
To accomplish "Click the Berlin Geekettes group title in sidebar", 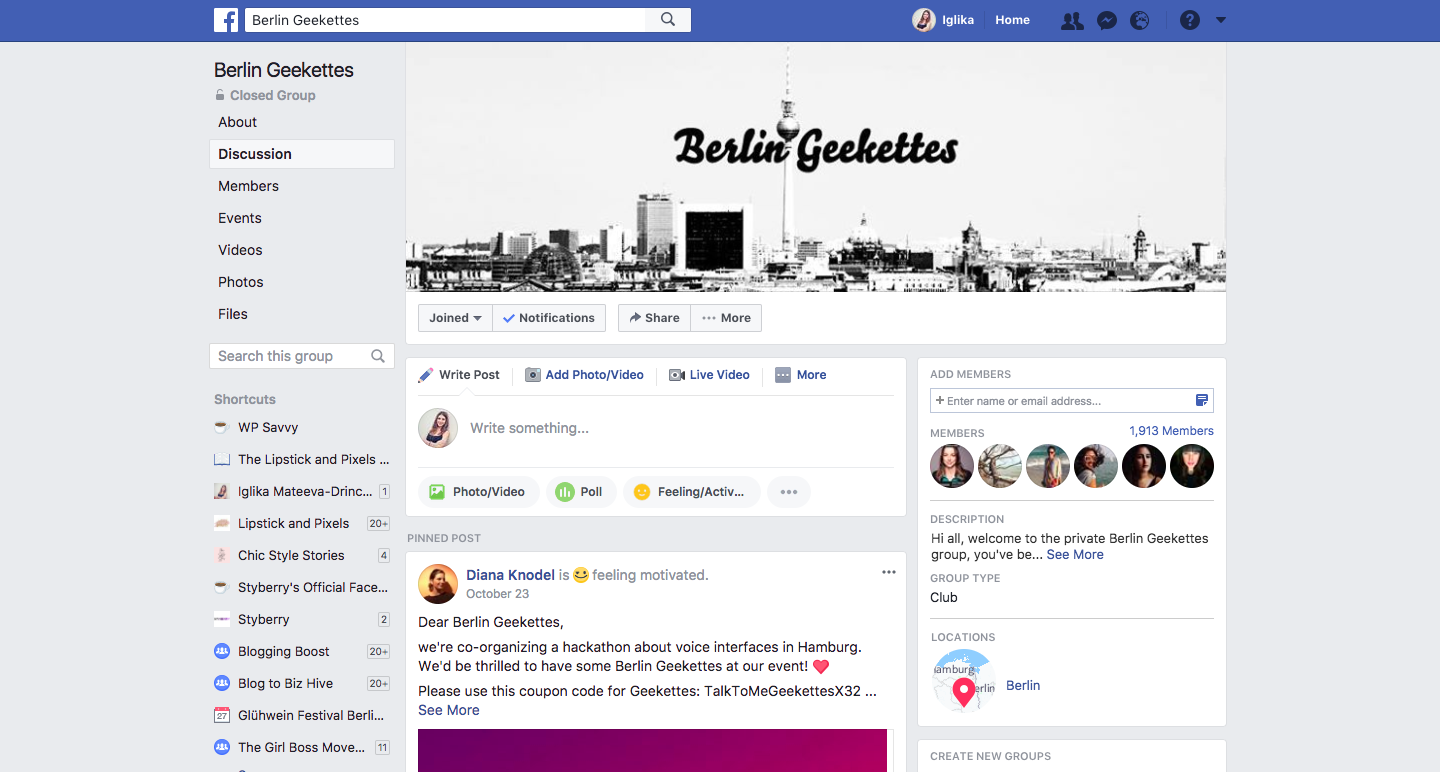I will 284,70.
